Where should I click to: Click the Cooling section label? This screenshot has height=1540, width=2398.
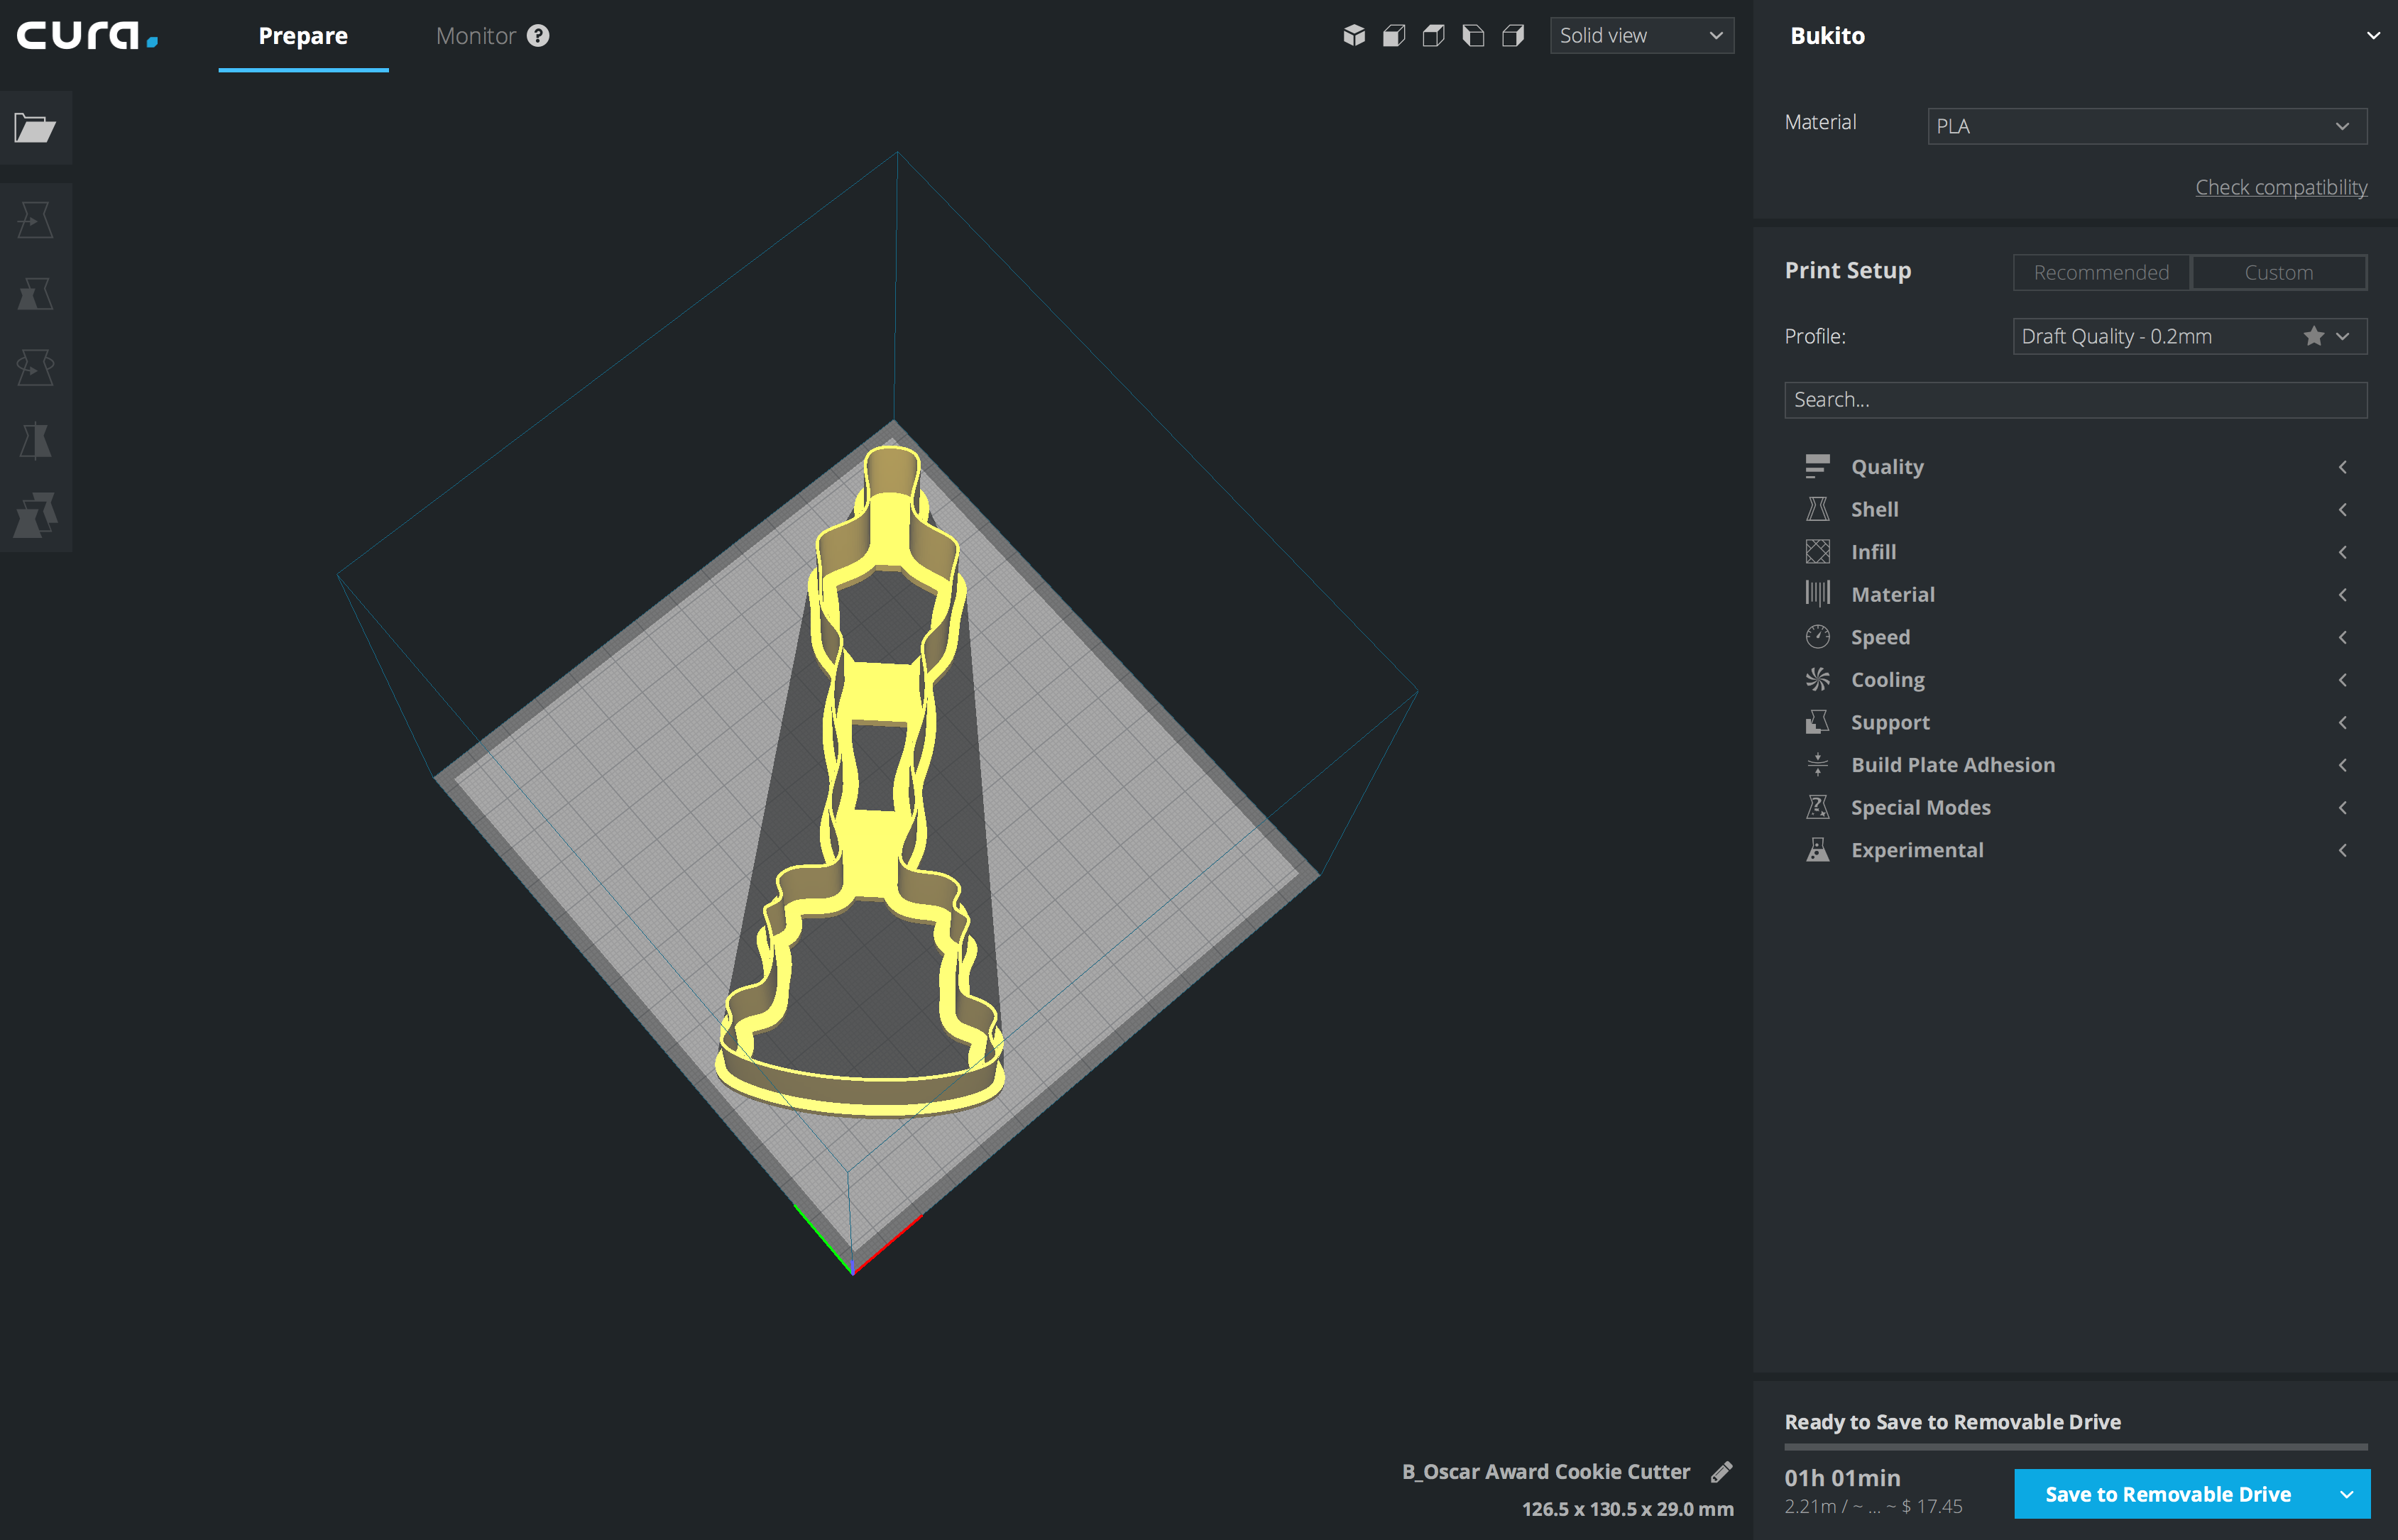(x=1887, y=680)
